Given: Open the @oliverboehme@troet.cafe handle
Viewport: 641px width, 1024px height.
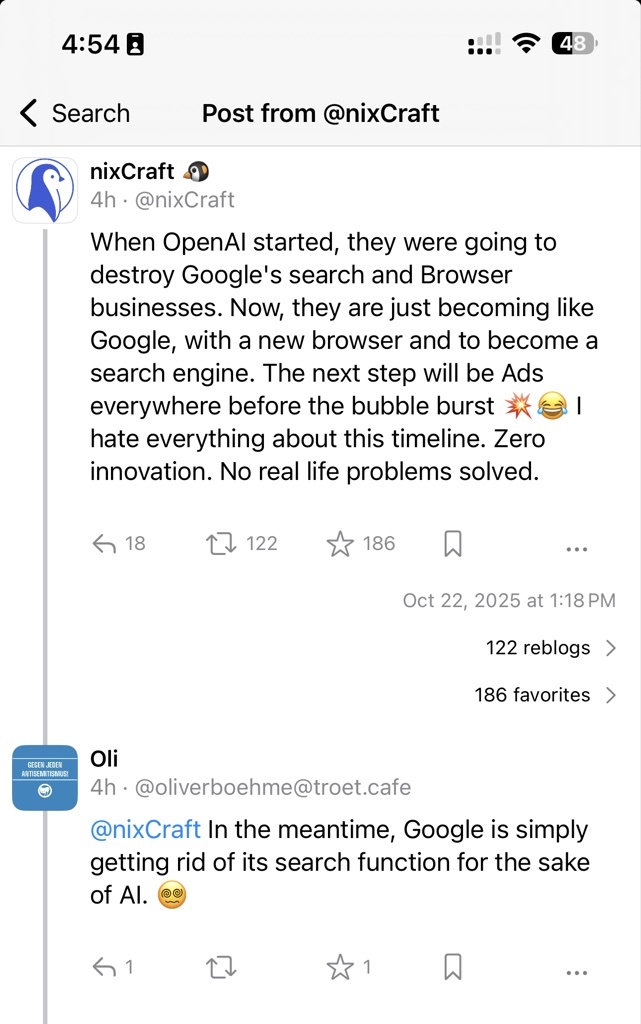Looking at the screenshot, I should (x=272, y=787).
